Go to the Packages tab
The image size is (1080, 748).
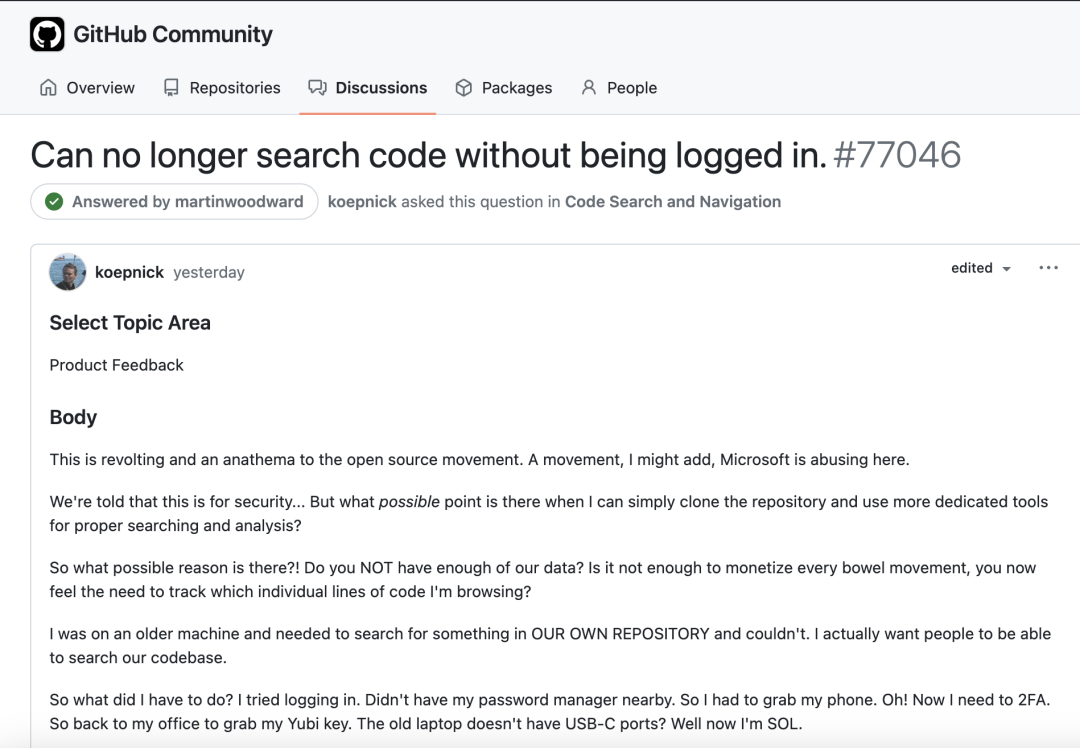tap(516, 88)
